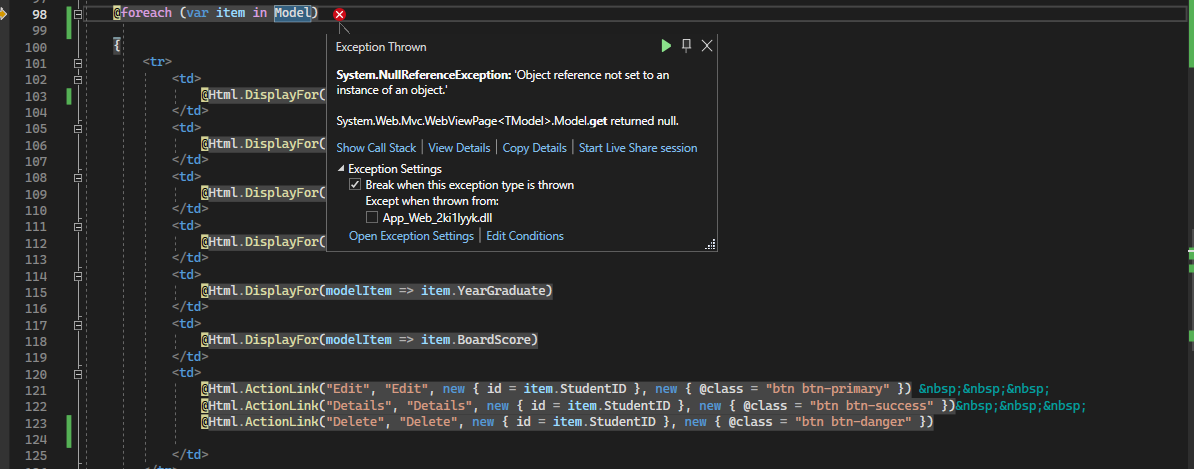This screenshot has height=469, width=1194.
Task: Click the opening brace on line 100
Action: 117,46
